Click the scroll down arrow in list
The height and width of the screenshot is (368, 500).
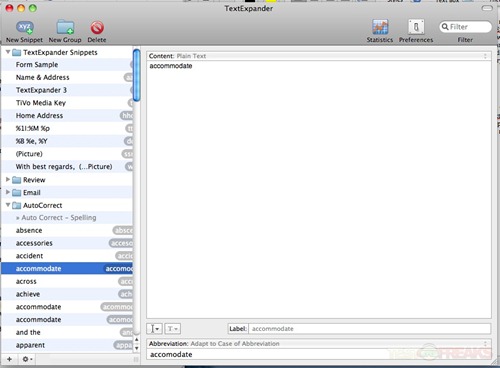coord(136,348)
